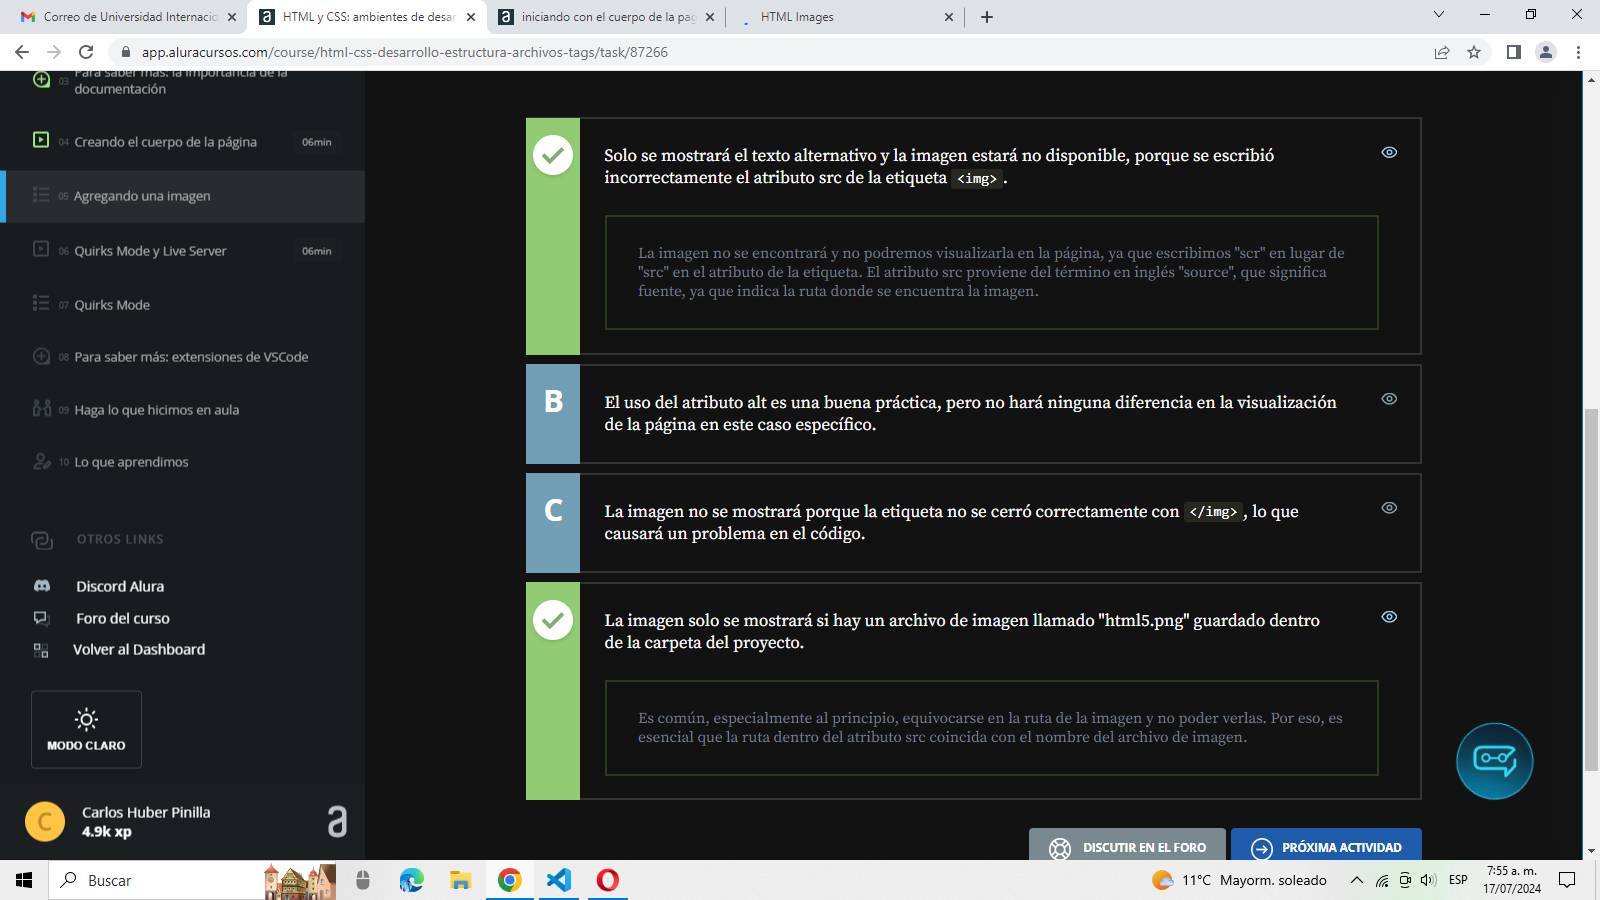Open Chrome three-dot menu
The image size is (1600, 900).
tap(1579, 52)
